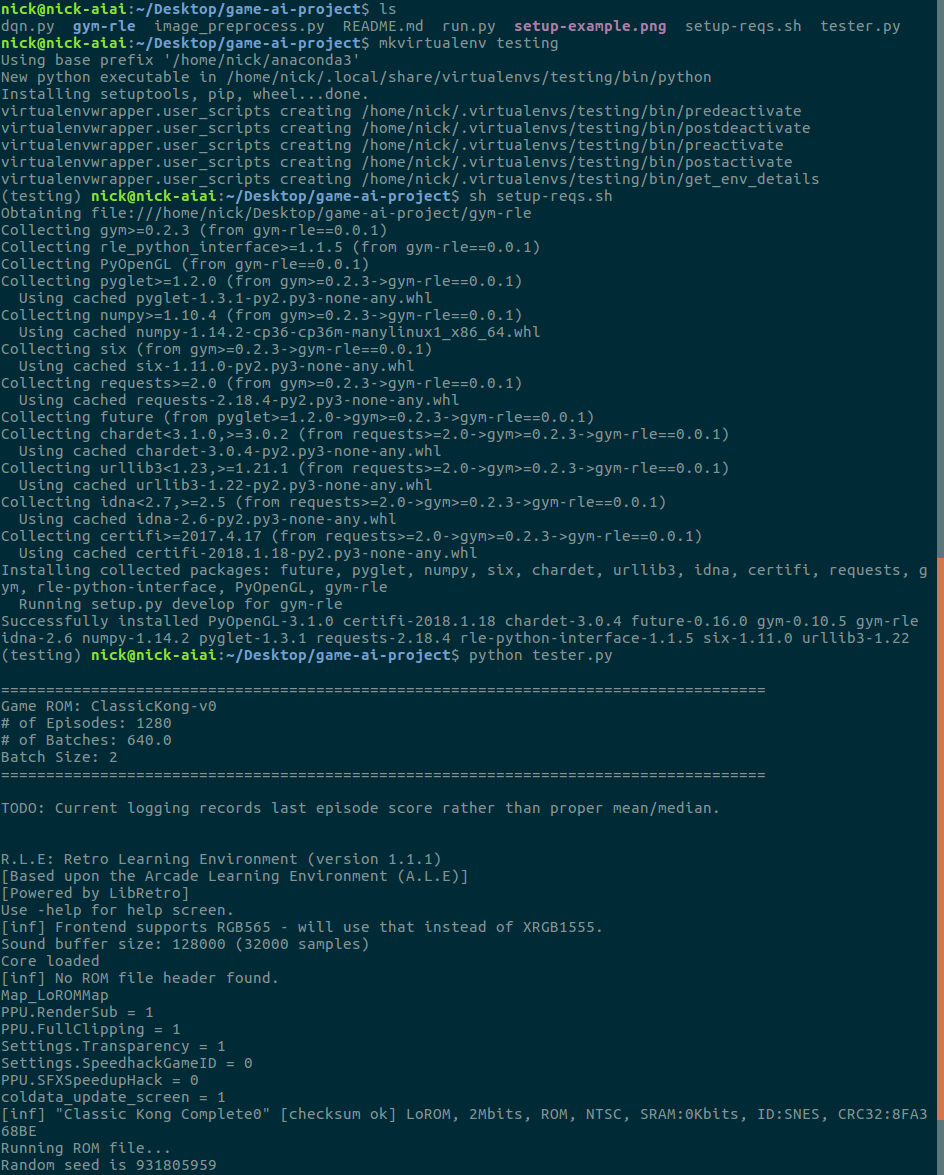
Task: Click 'Sound buffer size: 128000 (32000 samples)'
Action: coord(185,944)
